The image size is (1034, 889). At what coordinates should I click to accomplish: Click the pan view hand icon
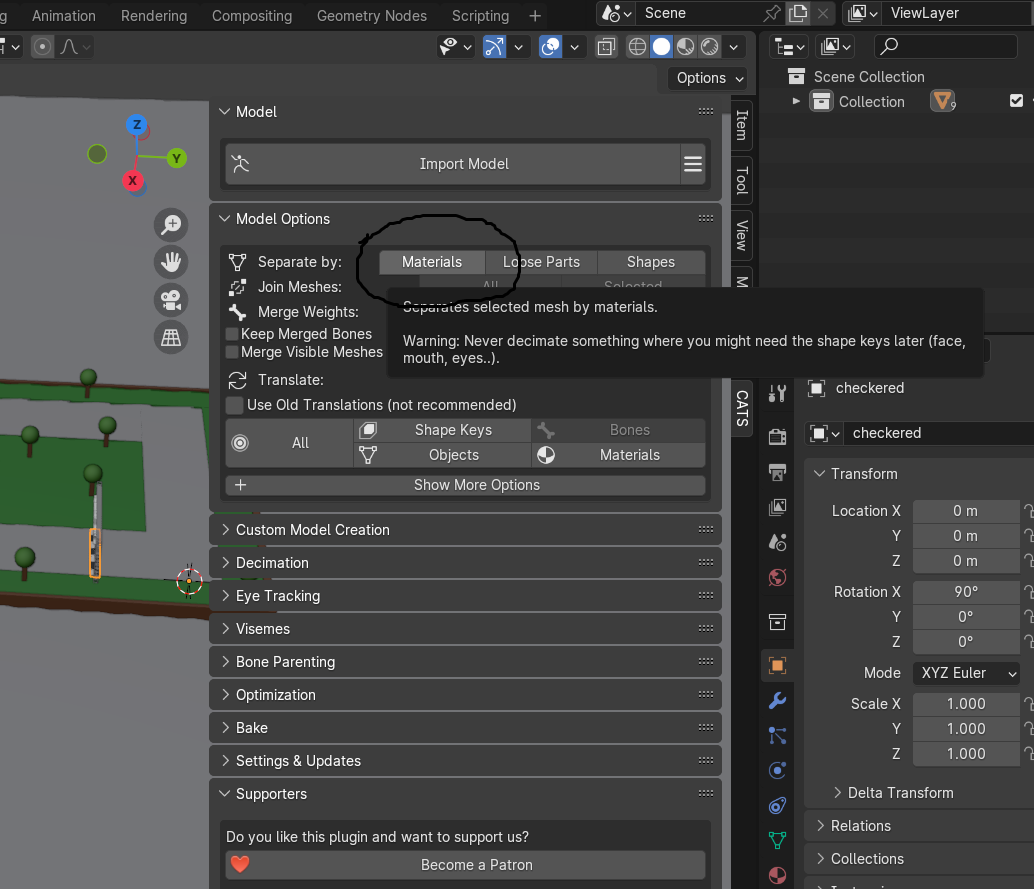171,262
